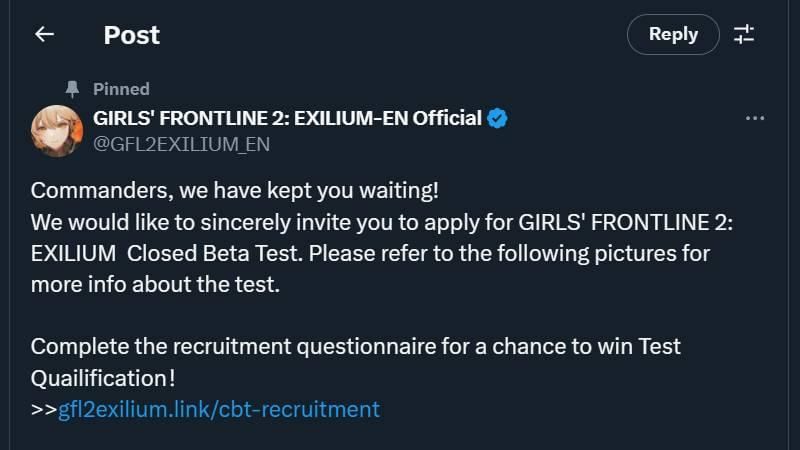Click the word "Quailification!" in the post
Screen dimensions: 800x450
[x=103, y=378]
